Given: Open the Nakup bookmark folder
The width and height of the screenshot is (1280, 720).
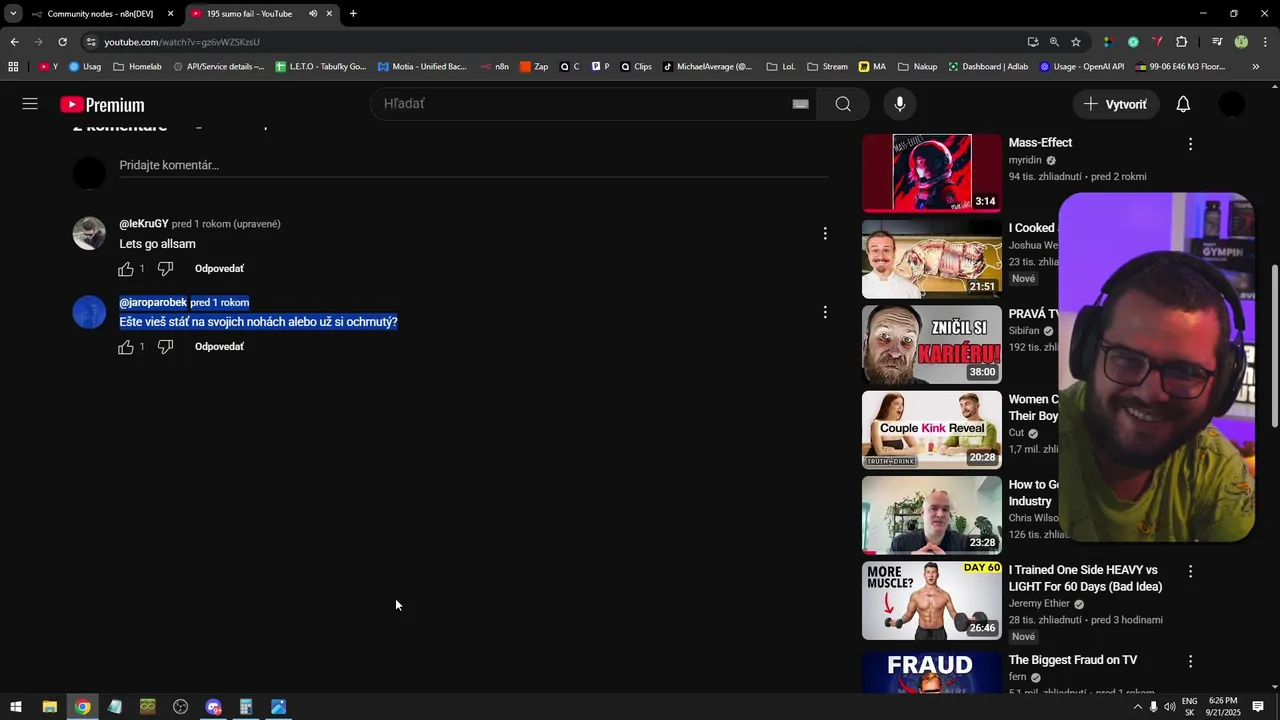Looking at the screenshot, I should coord(917,67).
